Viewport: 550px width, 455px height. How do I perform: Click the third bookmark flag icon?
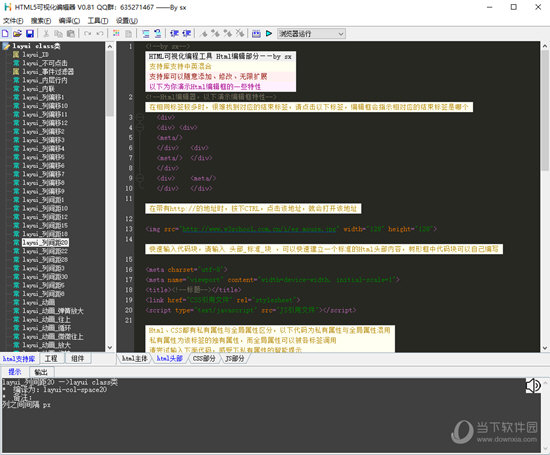(x=228, y=34)
